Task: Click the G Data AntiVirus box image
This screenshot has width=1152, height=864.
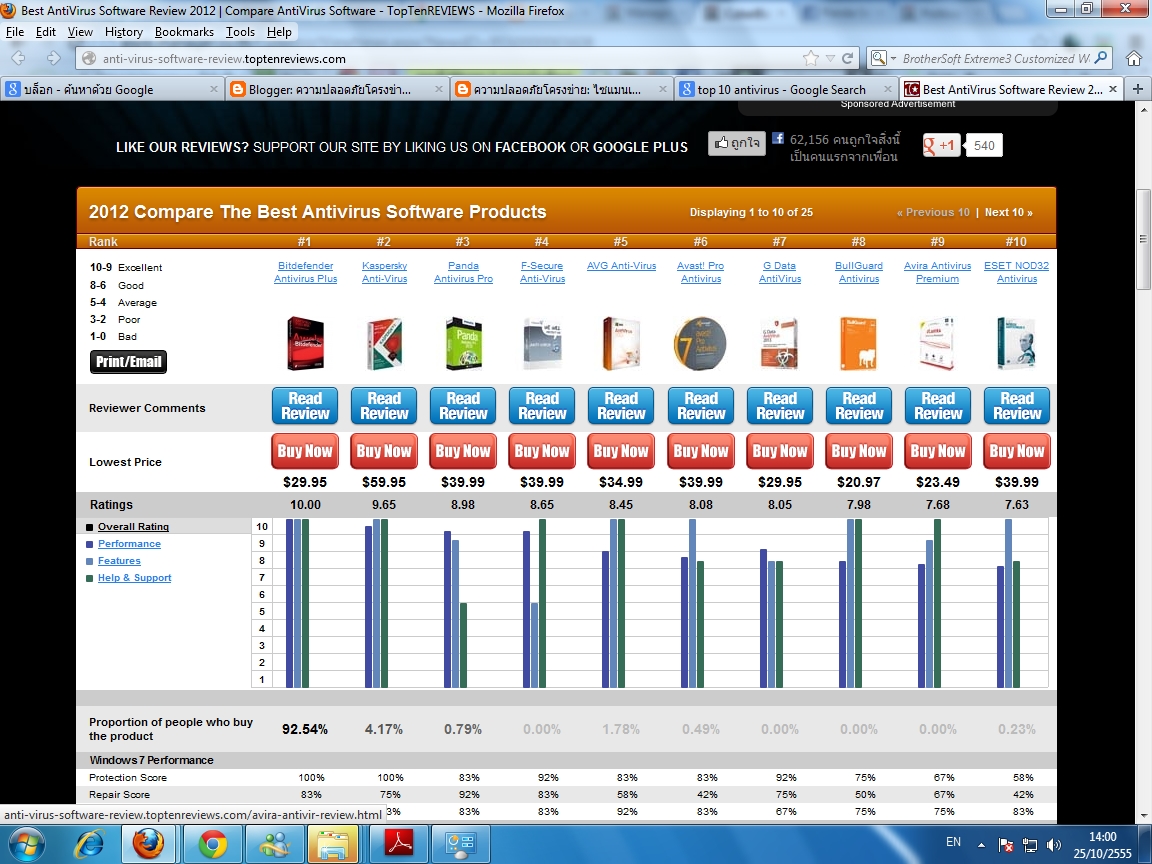Action: click(x=780, y=343)
